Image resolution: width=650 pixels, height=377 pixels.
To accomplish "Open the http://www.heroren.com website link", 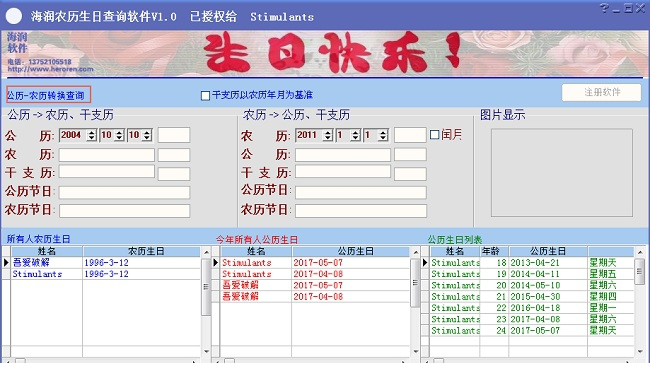I will tap(50, 69).
